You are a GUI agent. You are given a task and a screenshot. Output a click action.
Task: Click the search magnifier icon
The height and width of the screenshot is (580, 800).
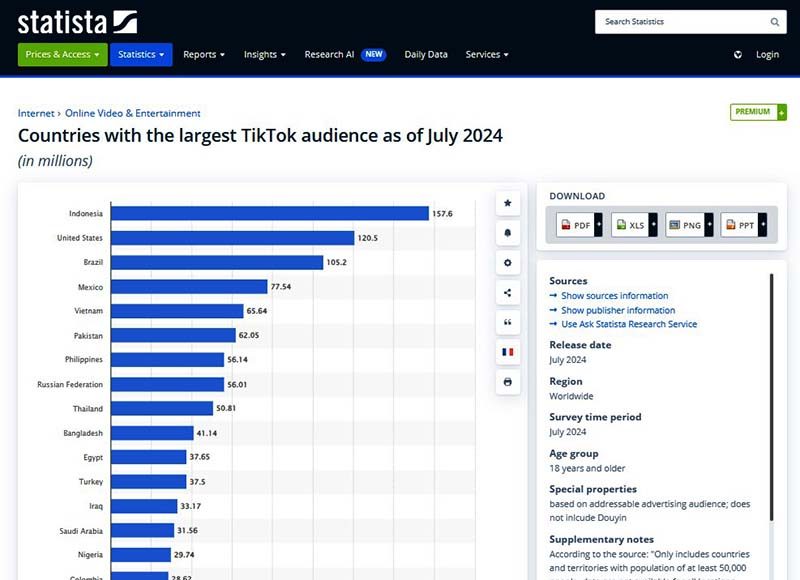pos(774,22)
